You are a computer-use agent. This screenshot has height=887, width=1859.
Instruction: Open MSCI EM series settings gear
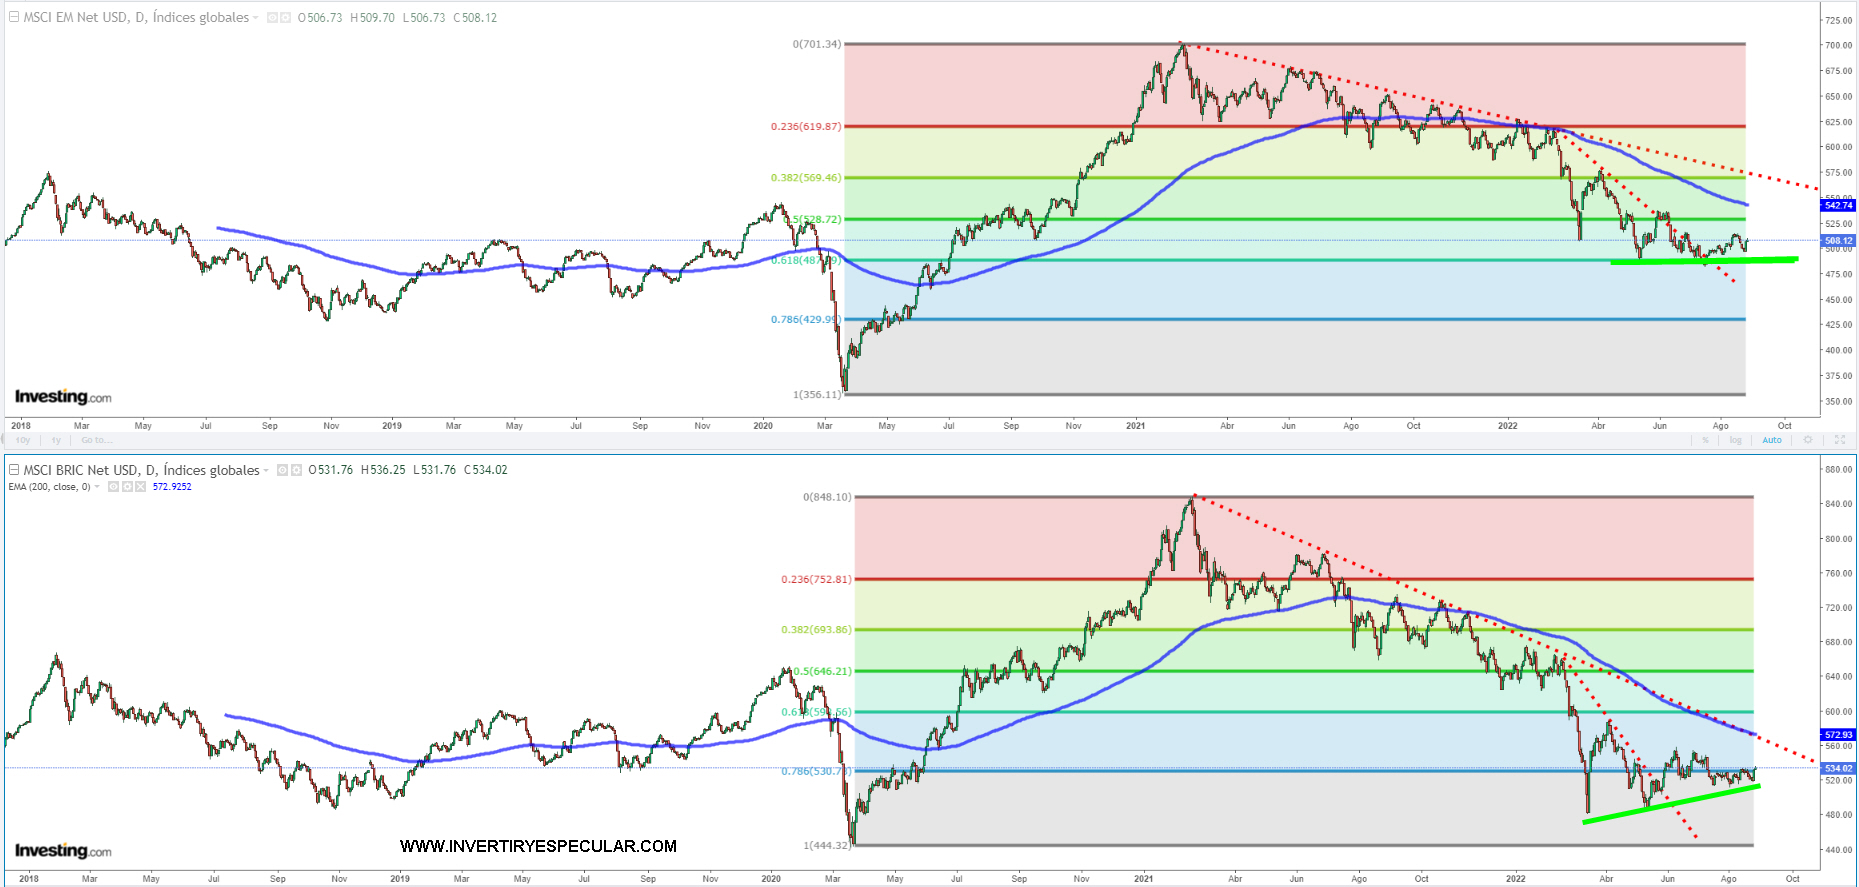click(285, 18)
